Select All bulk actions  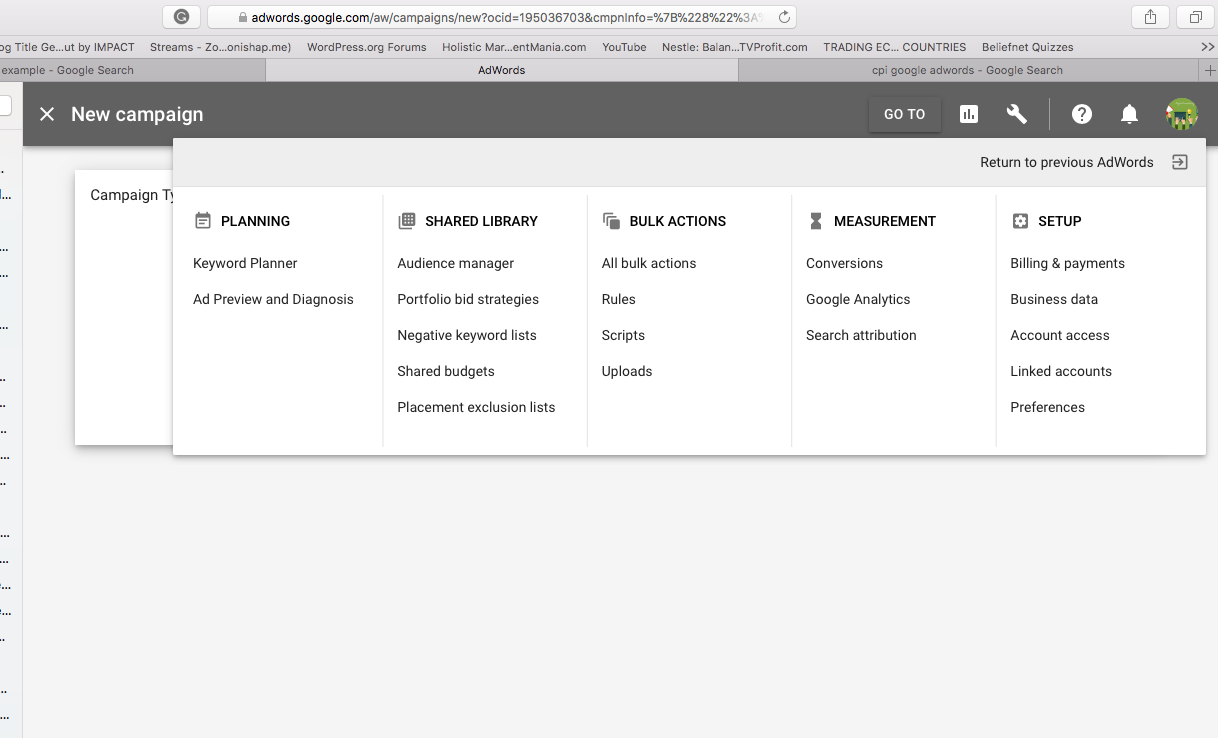point(649,263)
